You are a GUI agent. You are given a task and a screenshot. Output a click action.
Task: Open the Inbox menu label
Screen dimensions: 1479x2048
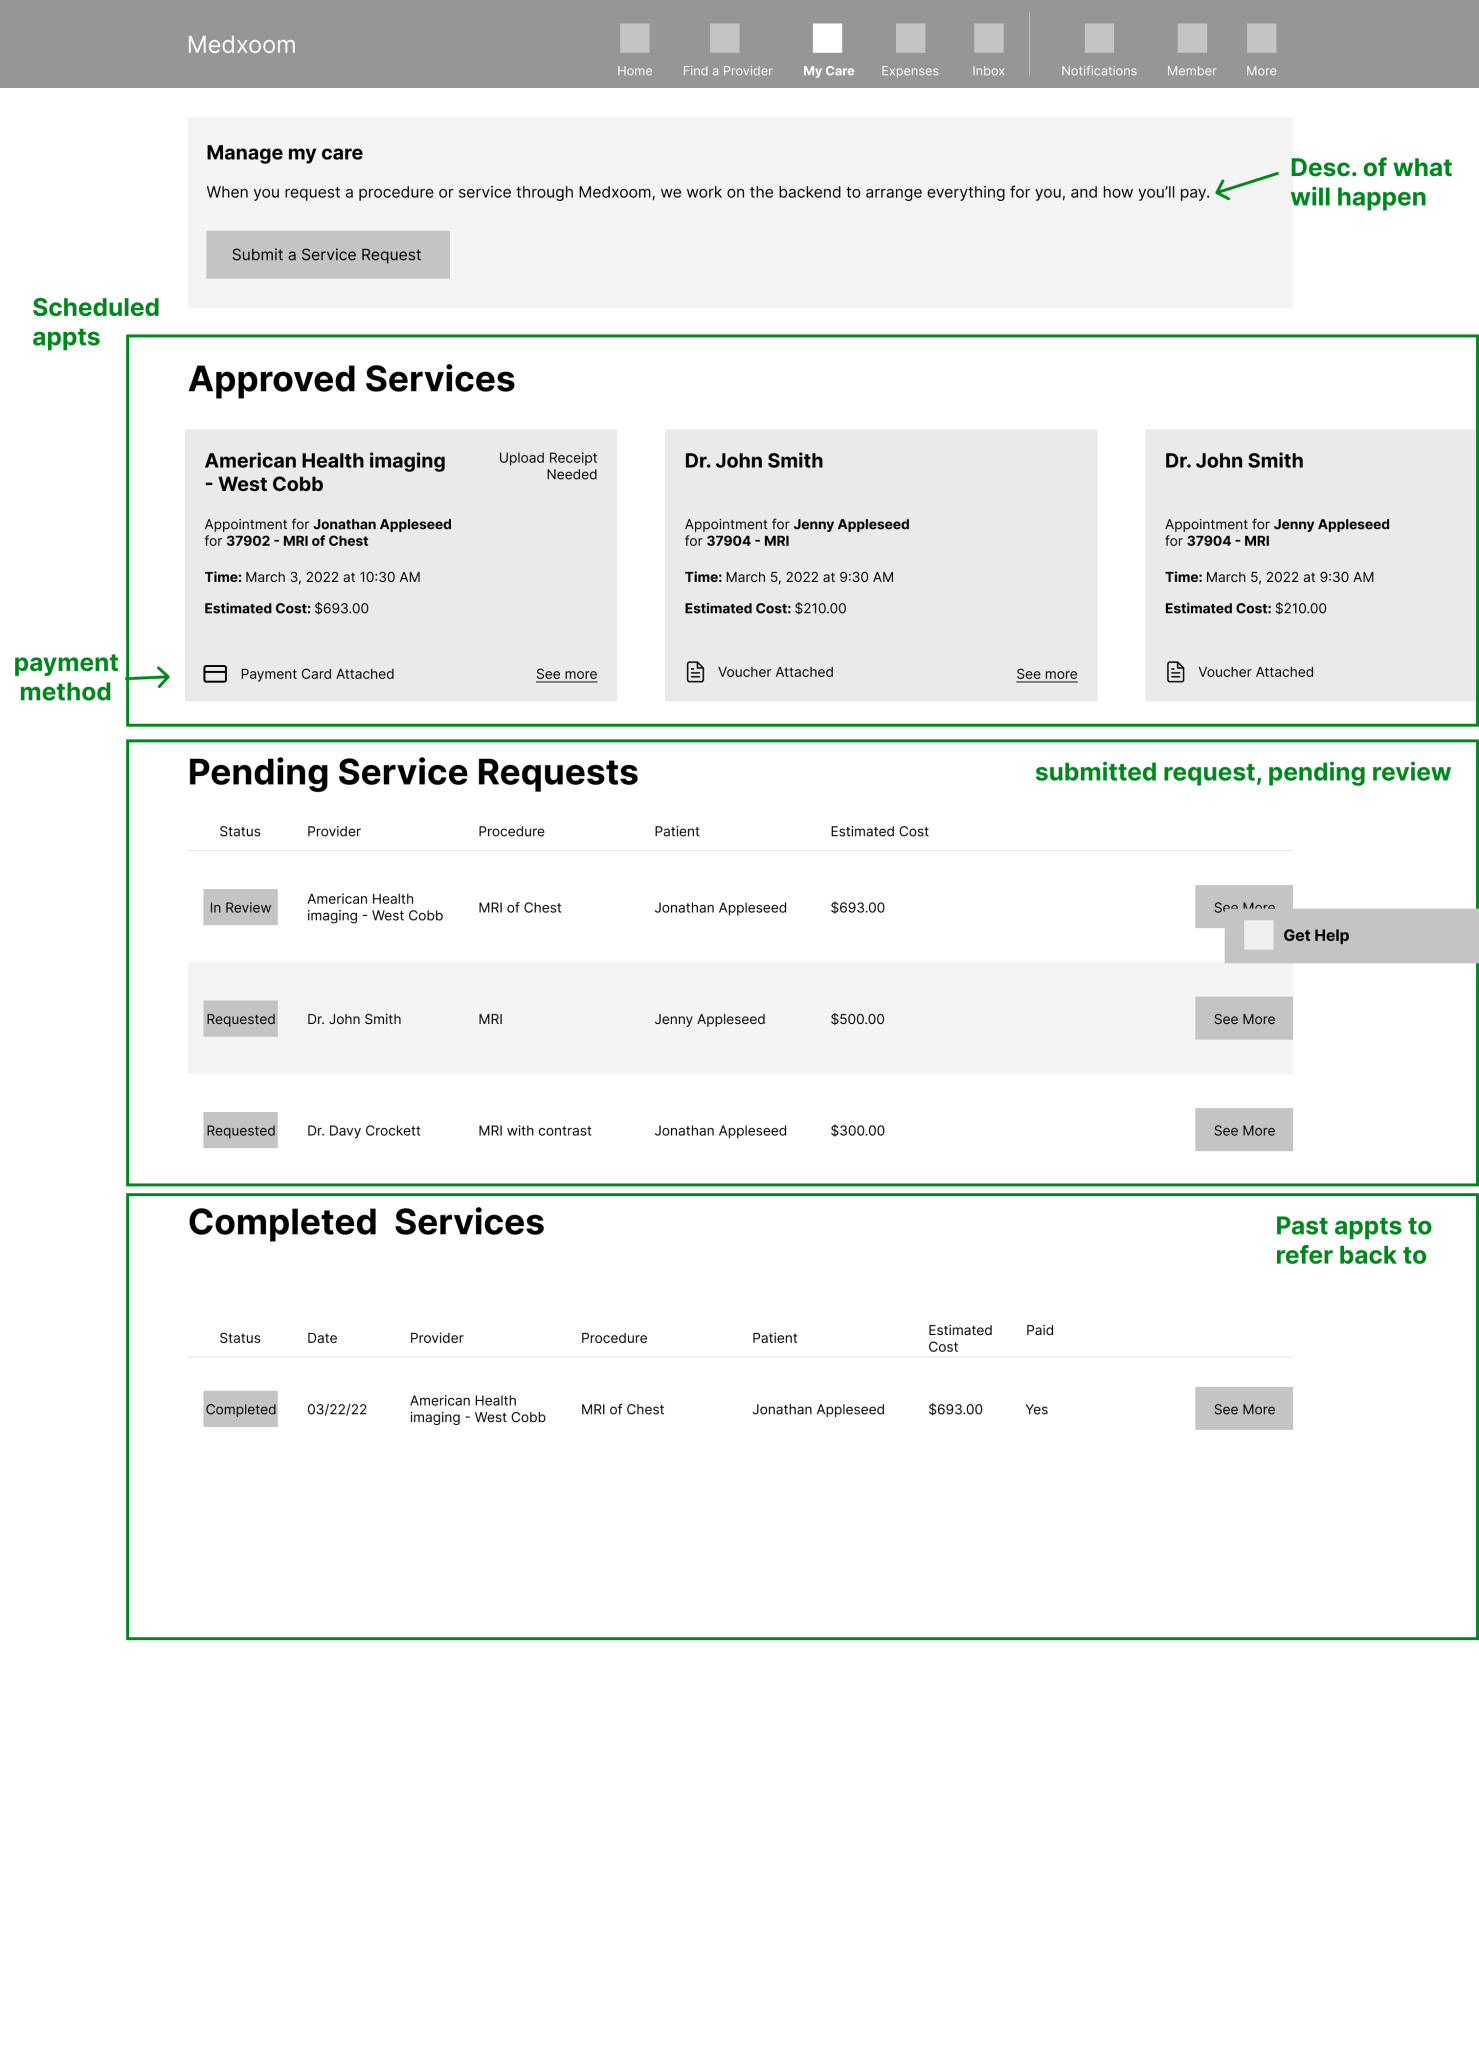tap(988, 71)
